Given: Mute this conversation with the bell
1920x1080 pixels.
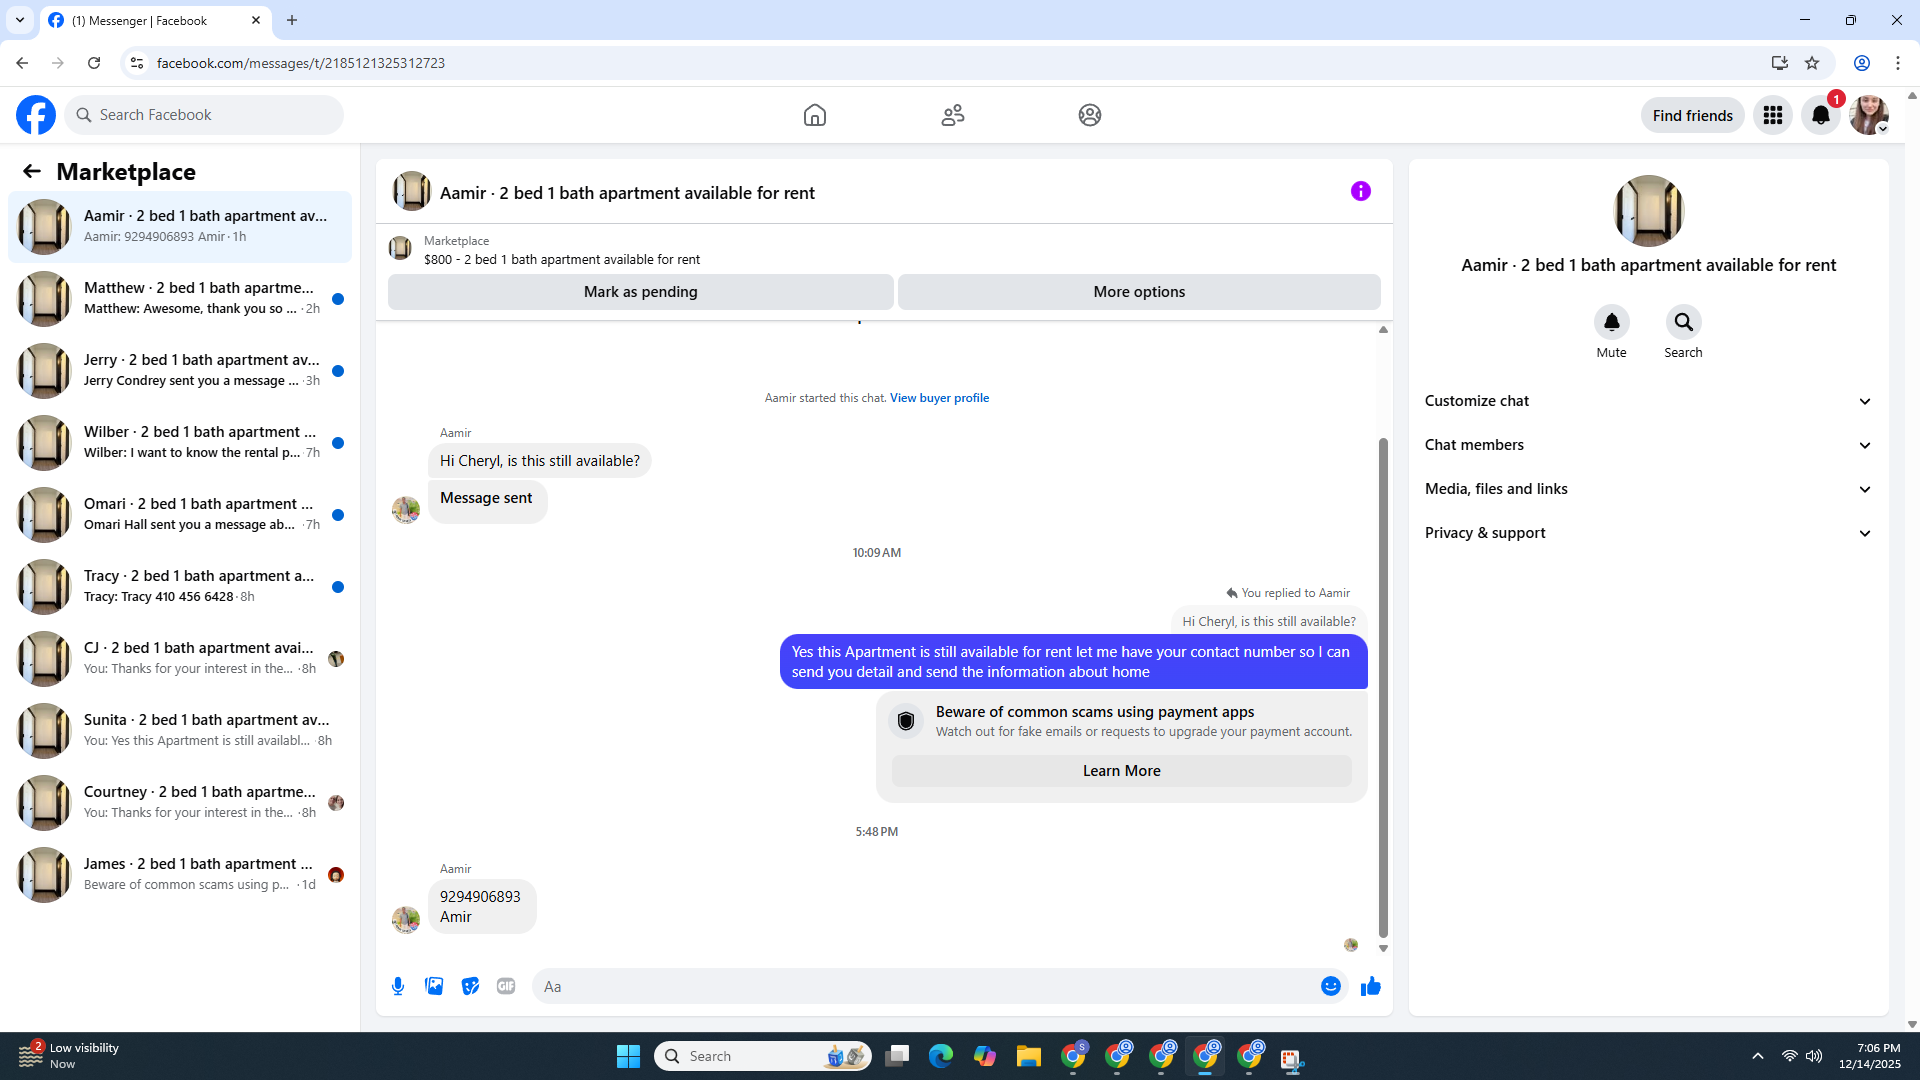Looking at the screenshot, I should 1611,322.
